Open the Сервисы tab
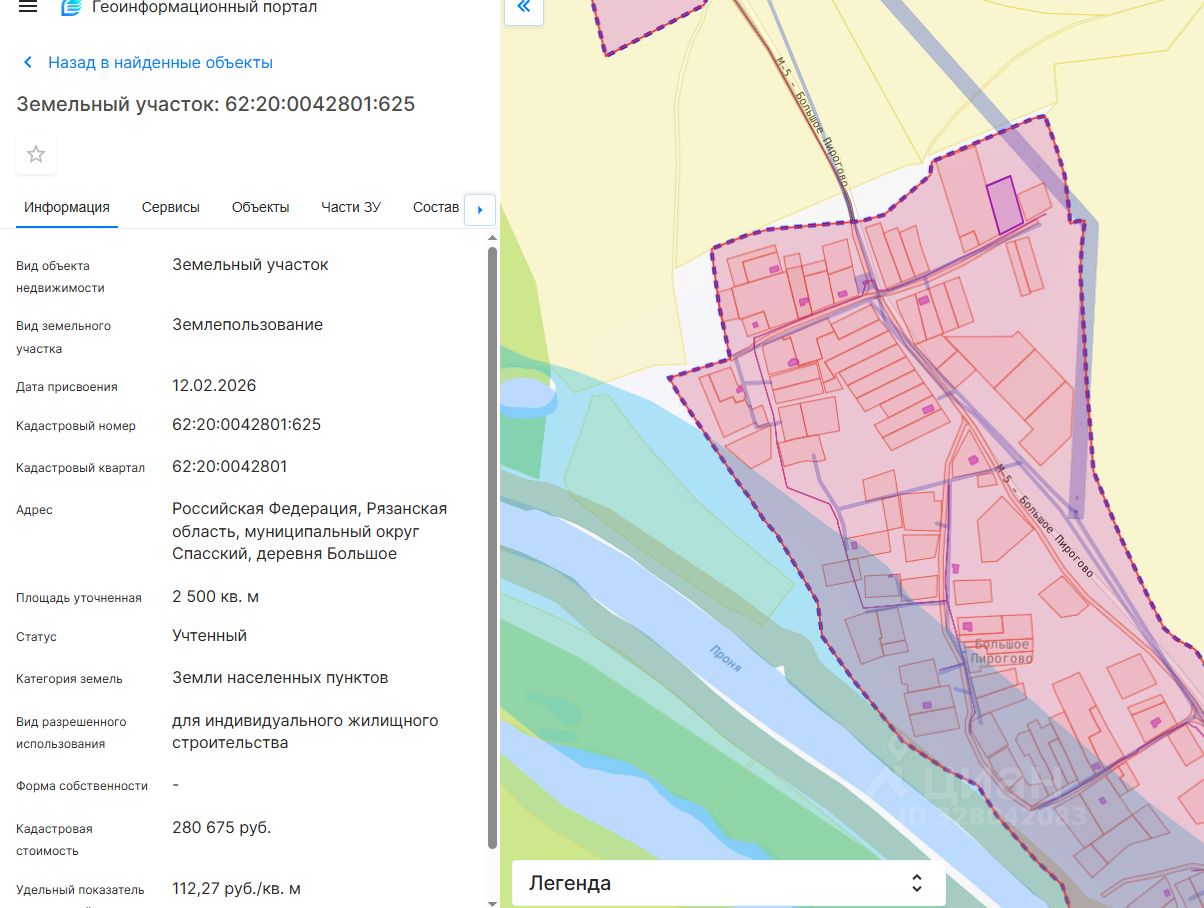 [x=171, y=207]
